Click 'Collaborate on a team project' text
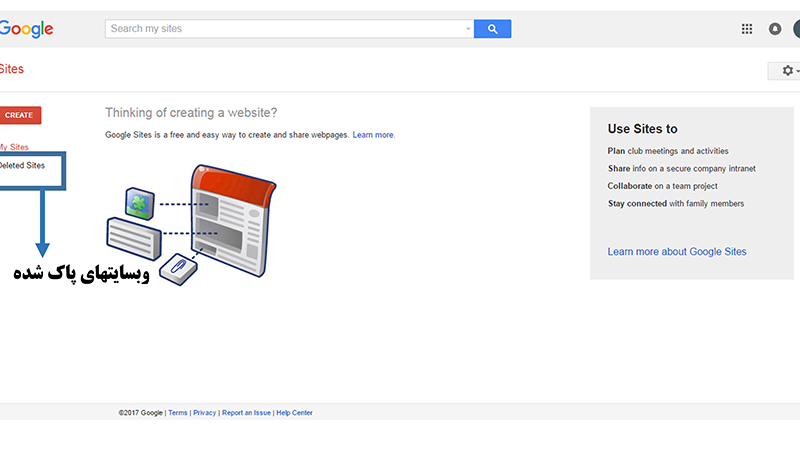 tap(662, 186)
